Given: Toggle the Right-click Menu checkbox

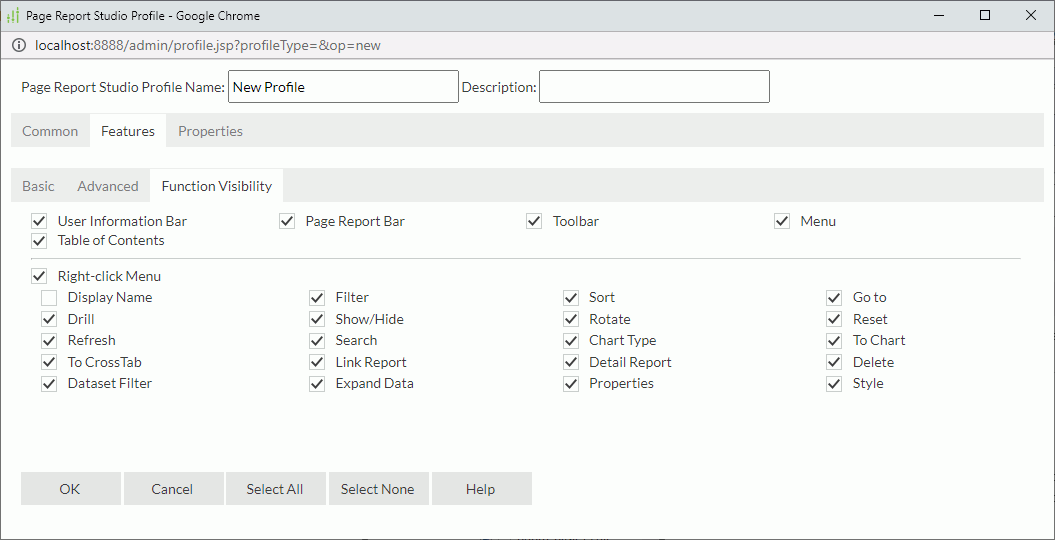Looking at the screenshot, I should pyautogui.click(x=39, y=277).
